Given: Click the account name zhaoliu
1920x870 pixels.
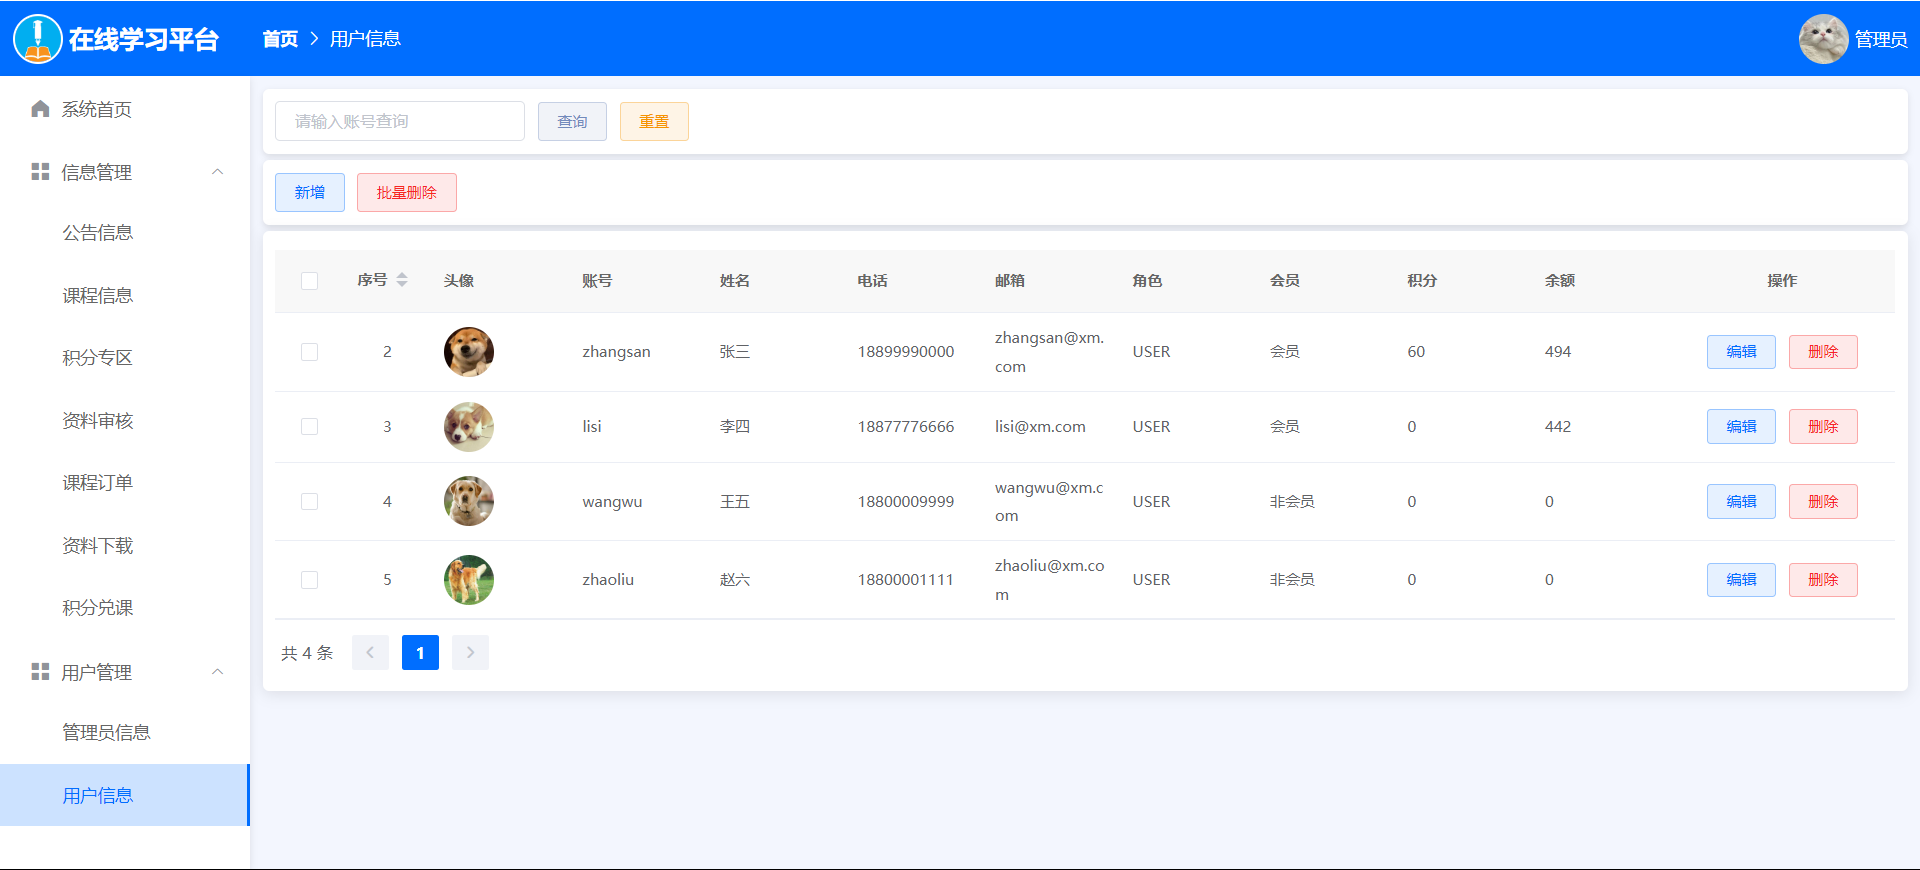Looking at the screenshot, I should pyautogui.click(x=608, y=580).
